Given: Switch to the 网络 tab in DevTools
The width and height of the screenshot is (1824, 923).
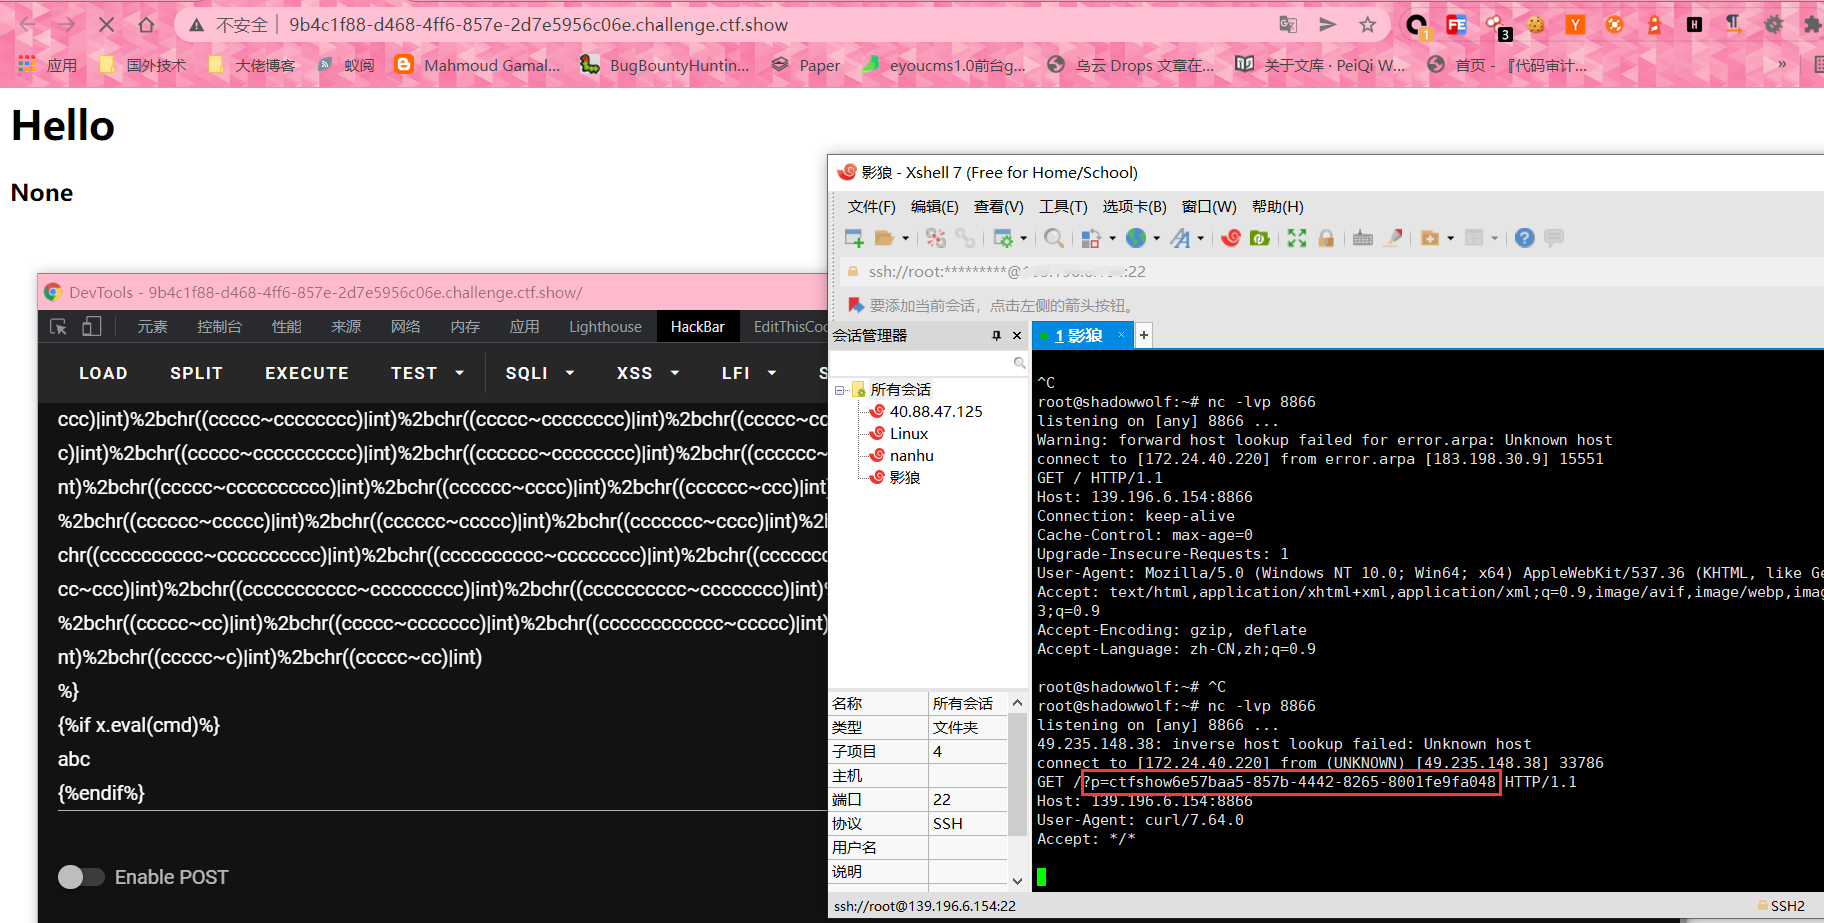Looking at the screenshot, I should tap(405, 327).
